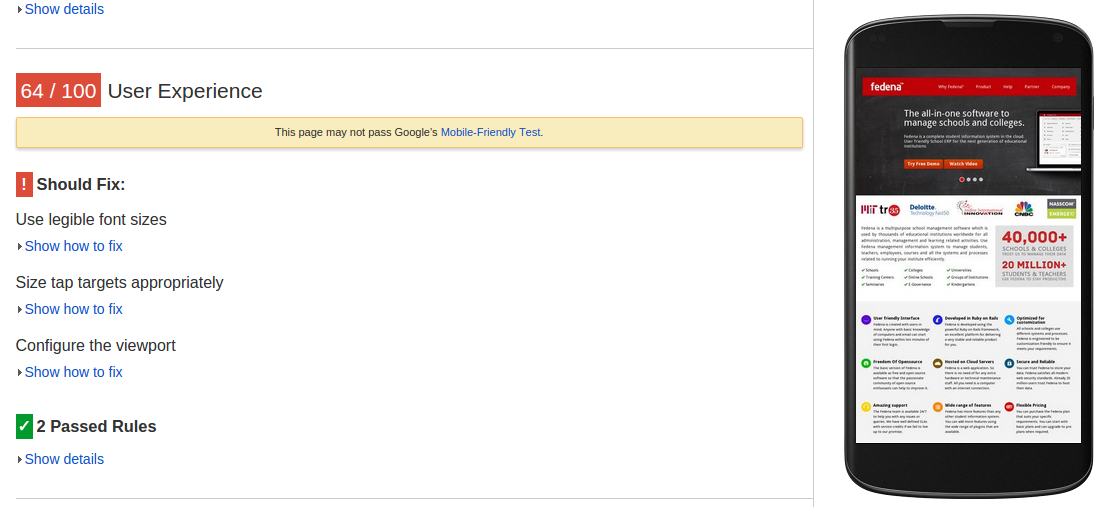The height and width of the screenshot is (507, 1104).
Task: Click the Secure and Reliable lock icon
Action: (1009, 363)
